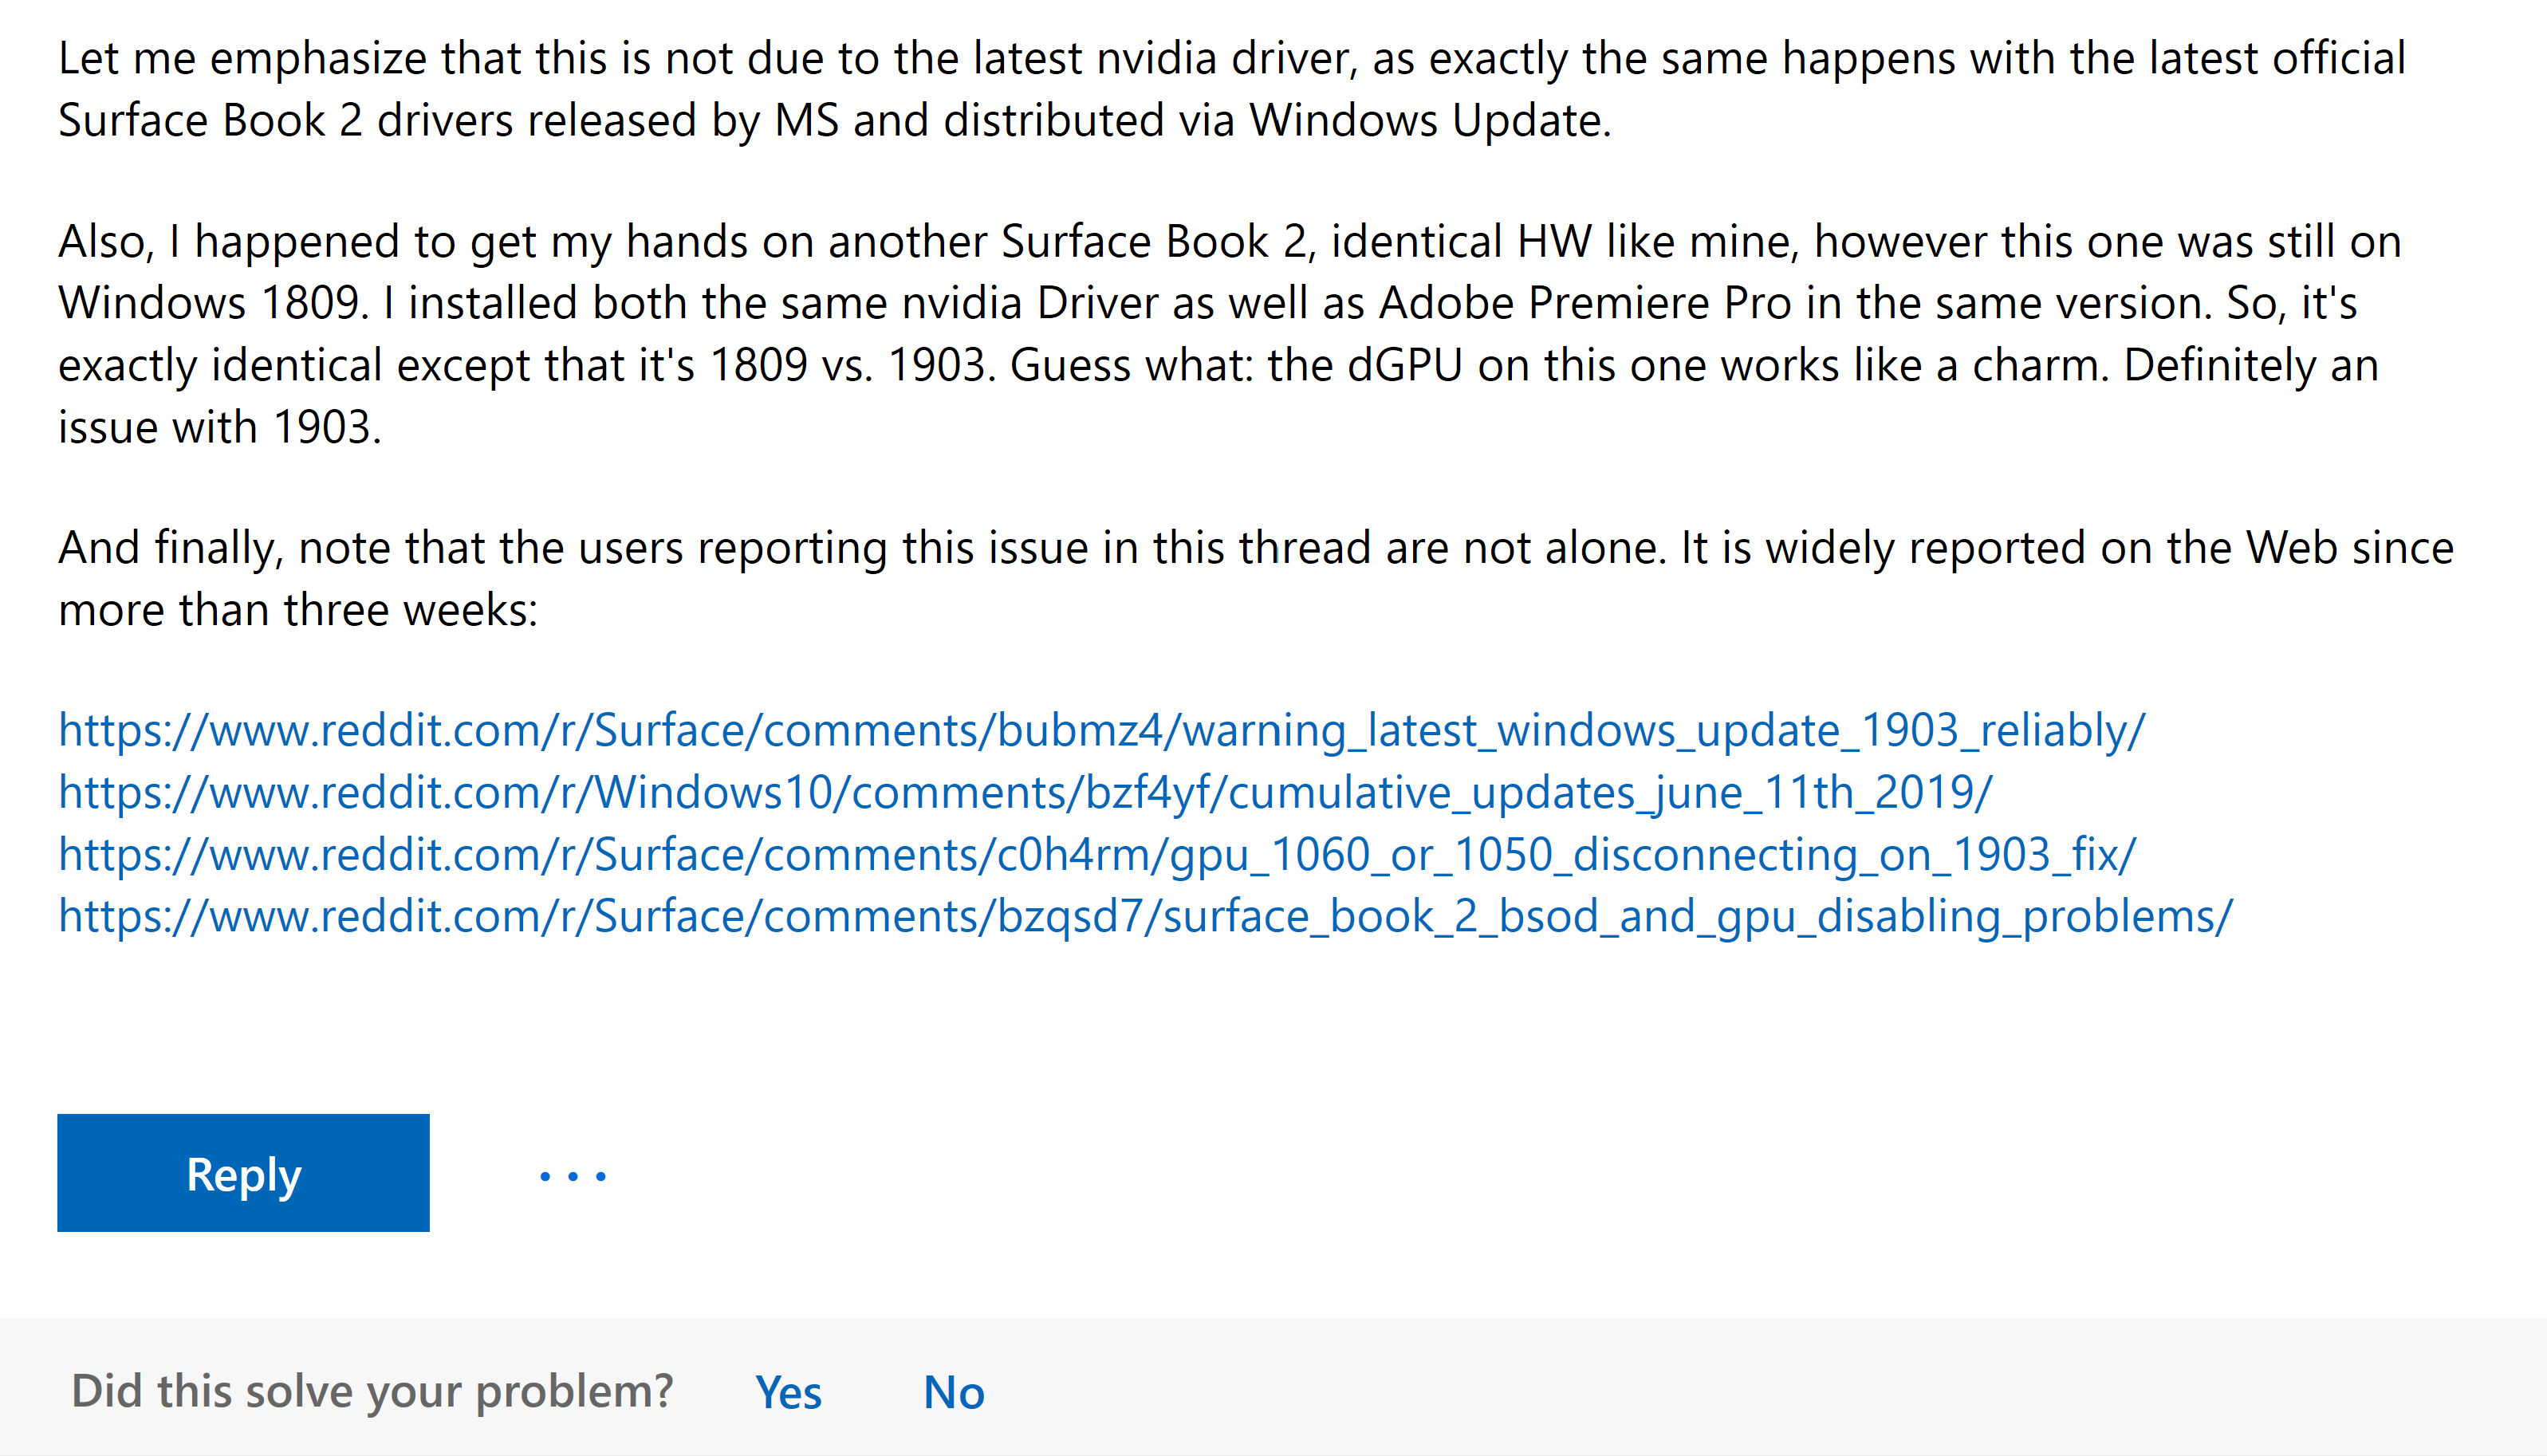This screenshot has height=1456, width=2547.
Task: Click the text "more than three weeks:"
Action: pyautogui.click(x=298, y=610)
